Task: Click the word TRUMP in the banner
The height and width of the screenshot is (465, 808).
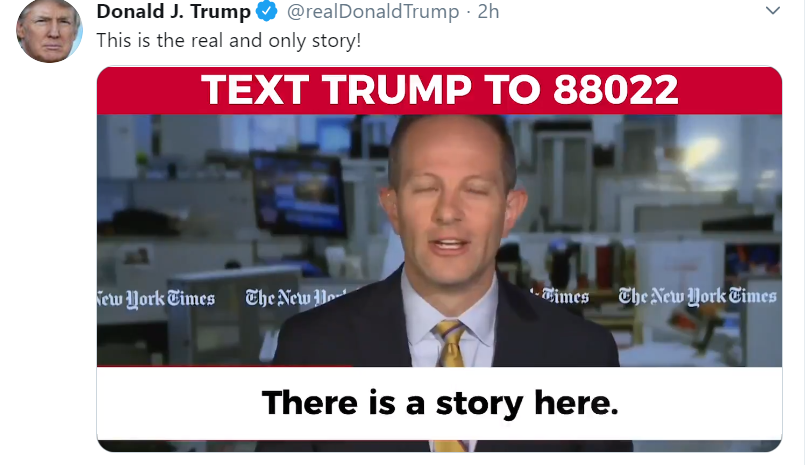Action: click(x=396, y=90)
